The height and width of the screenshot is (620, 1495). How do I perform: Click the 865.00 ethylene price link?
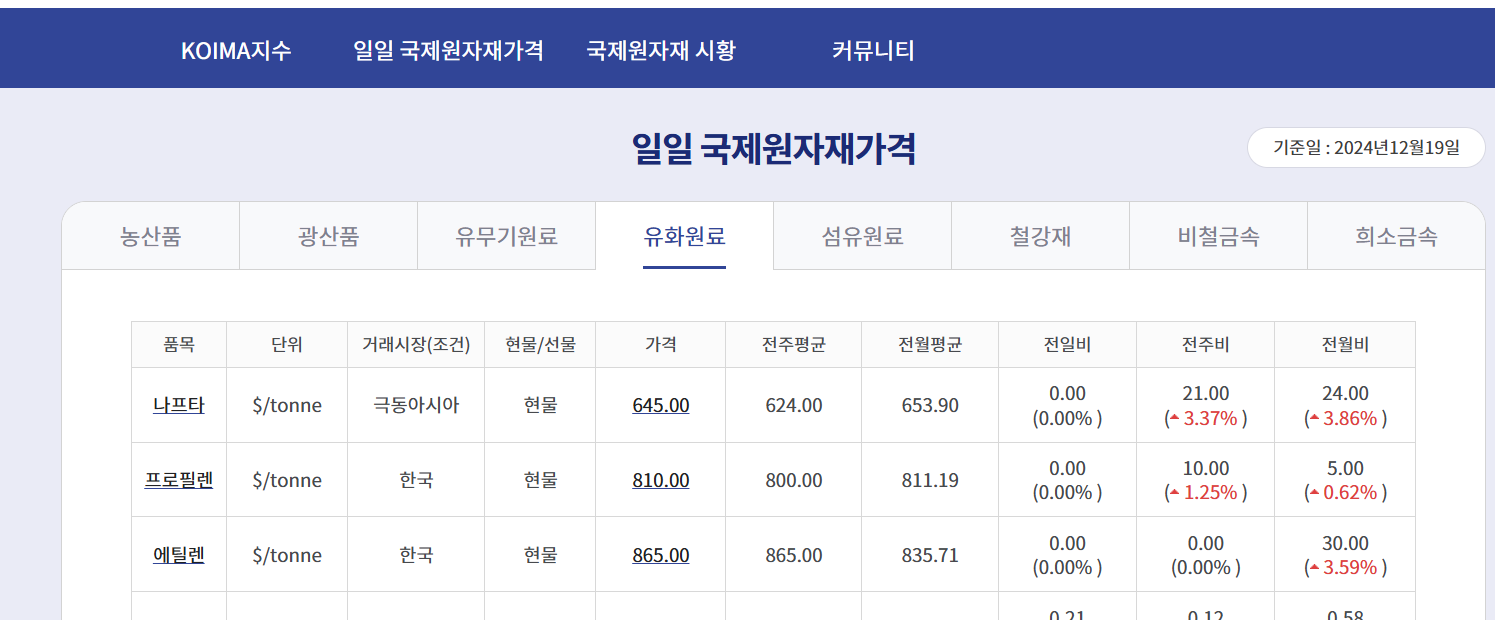click(661, 555)
